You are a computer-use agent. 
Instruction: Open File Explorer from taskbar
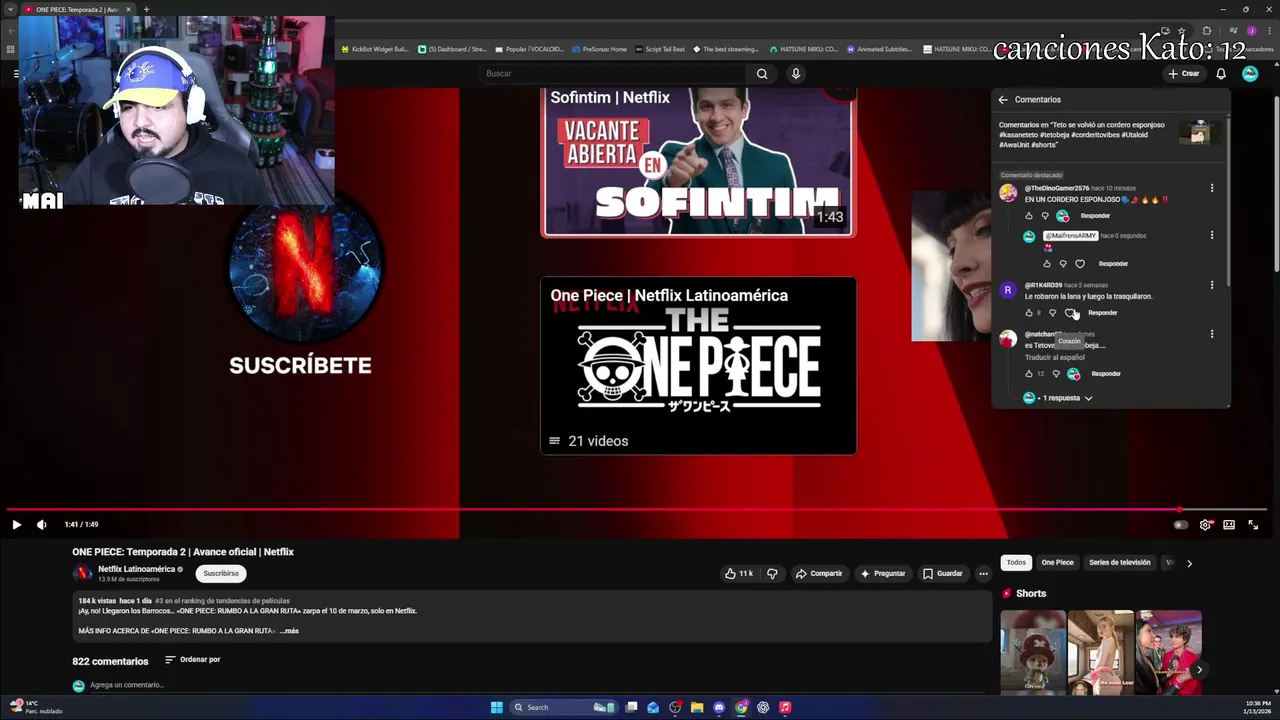(697, 707)
